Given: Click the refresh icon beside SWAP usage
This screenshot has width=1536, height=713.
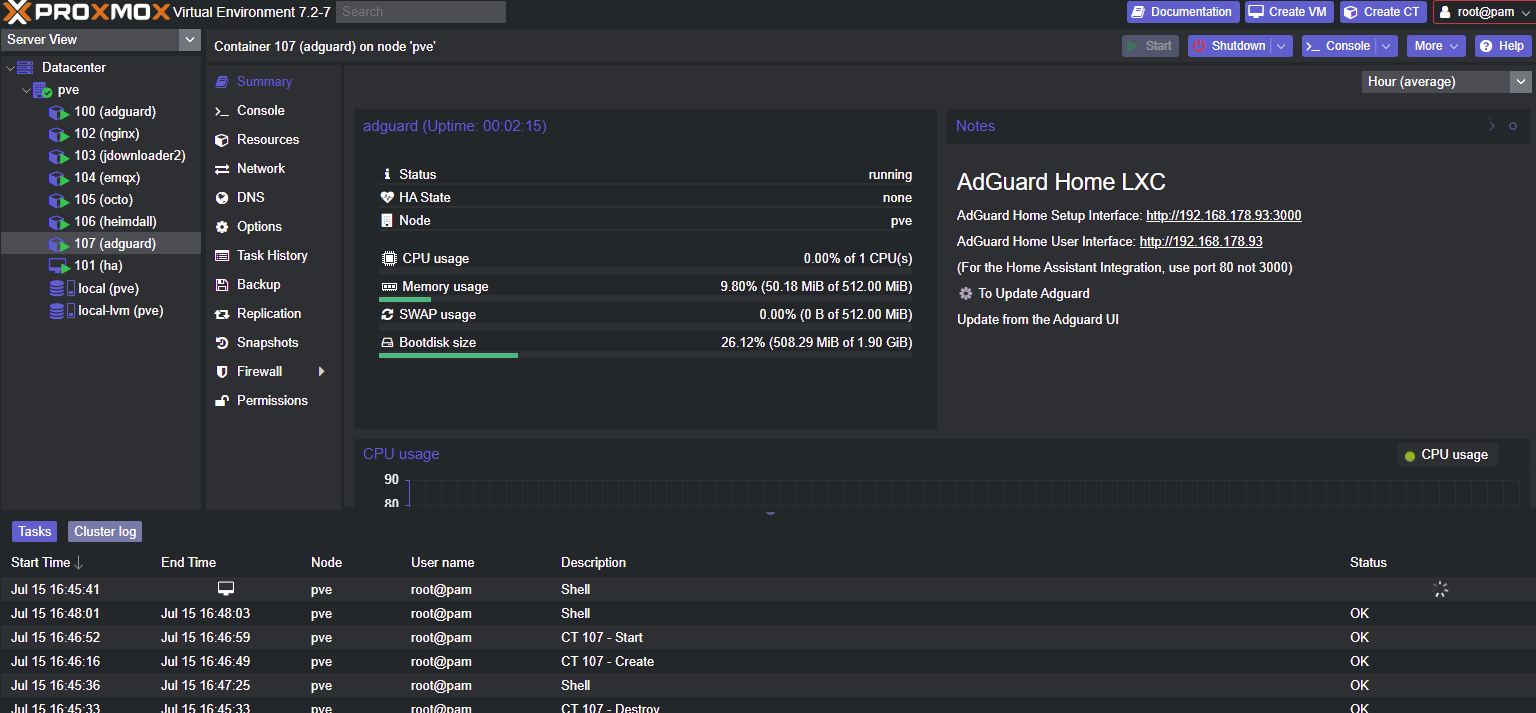Looking at the screenshot, I should pyautogui.click(x=388, y=314).
